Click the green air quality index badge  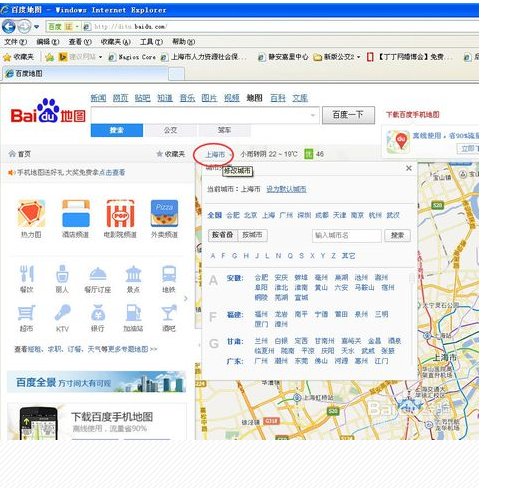[x=309, y=154]
